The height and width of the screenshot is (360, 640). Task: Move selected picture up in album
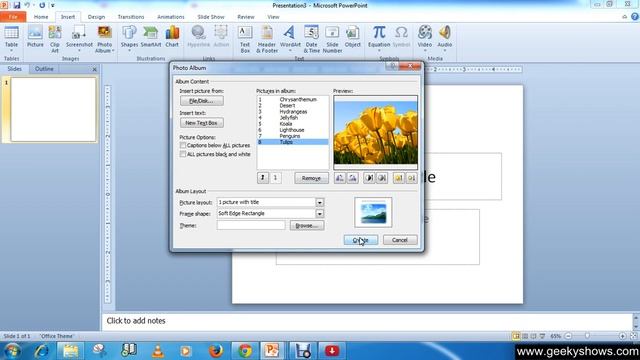263,178
